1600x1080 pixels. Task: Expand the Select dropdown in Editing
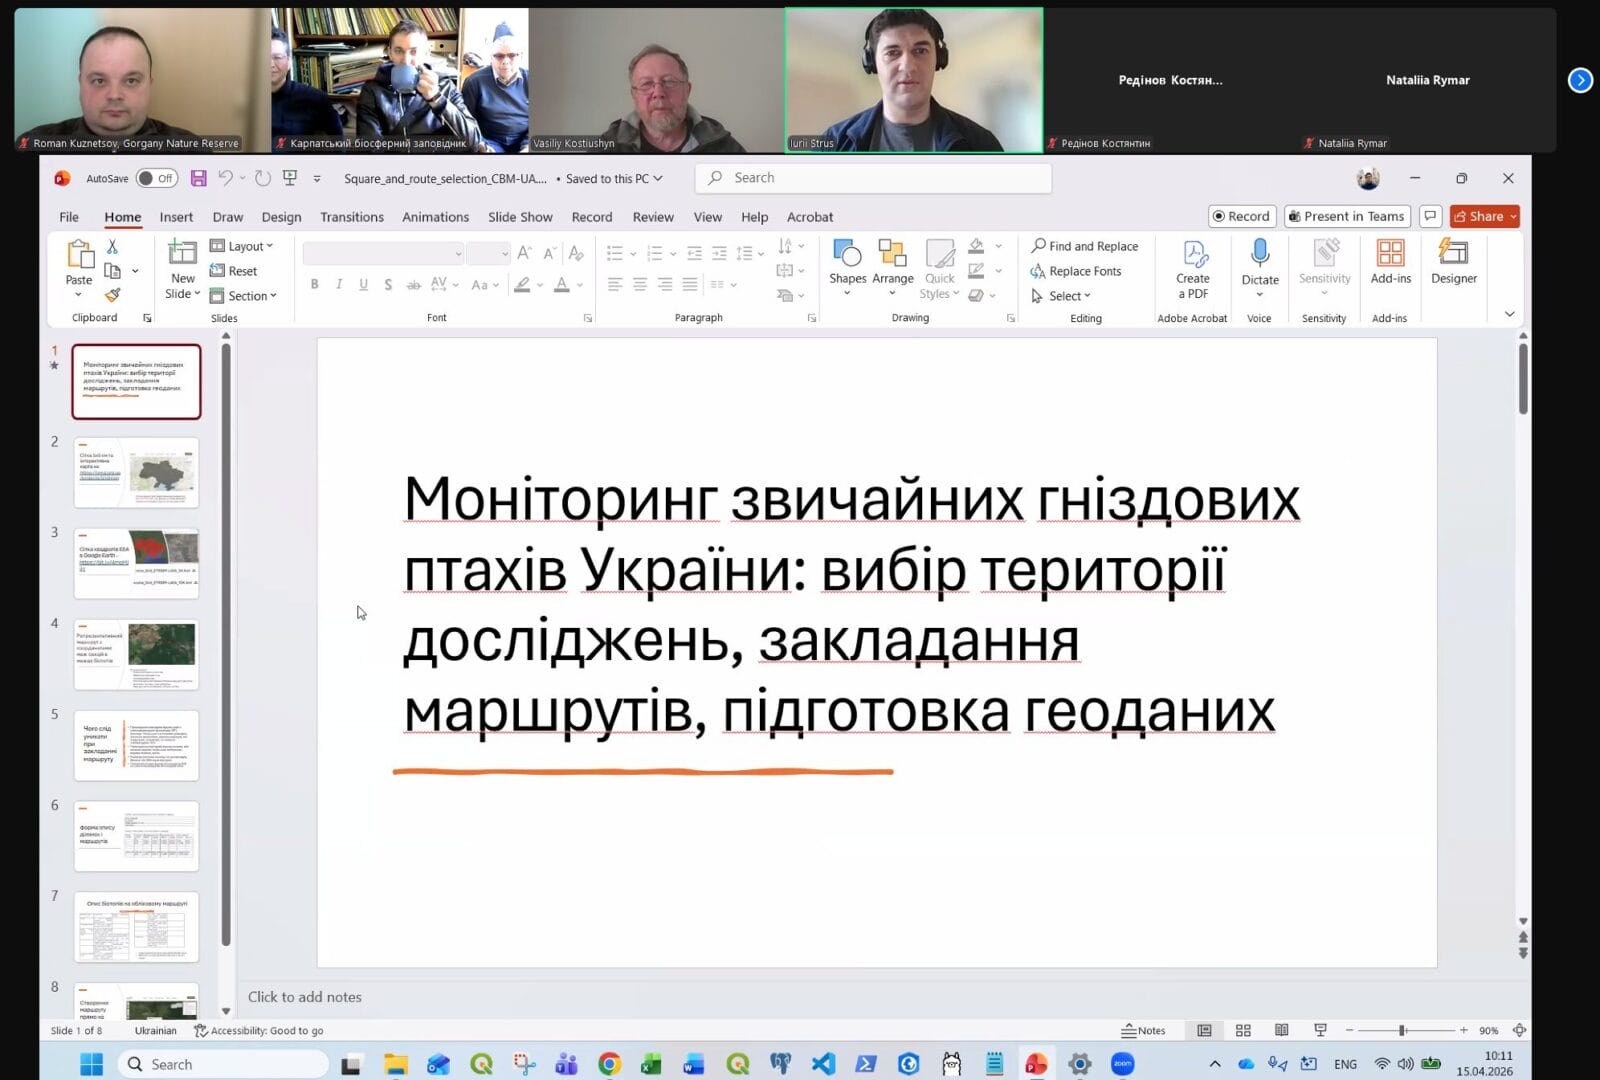[1062, 296]
